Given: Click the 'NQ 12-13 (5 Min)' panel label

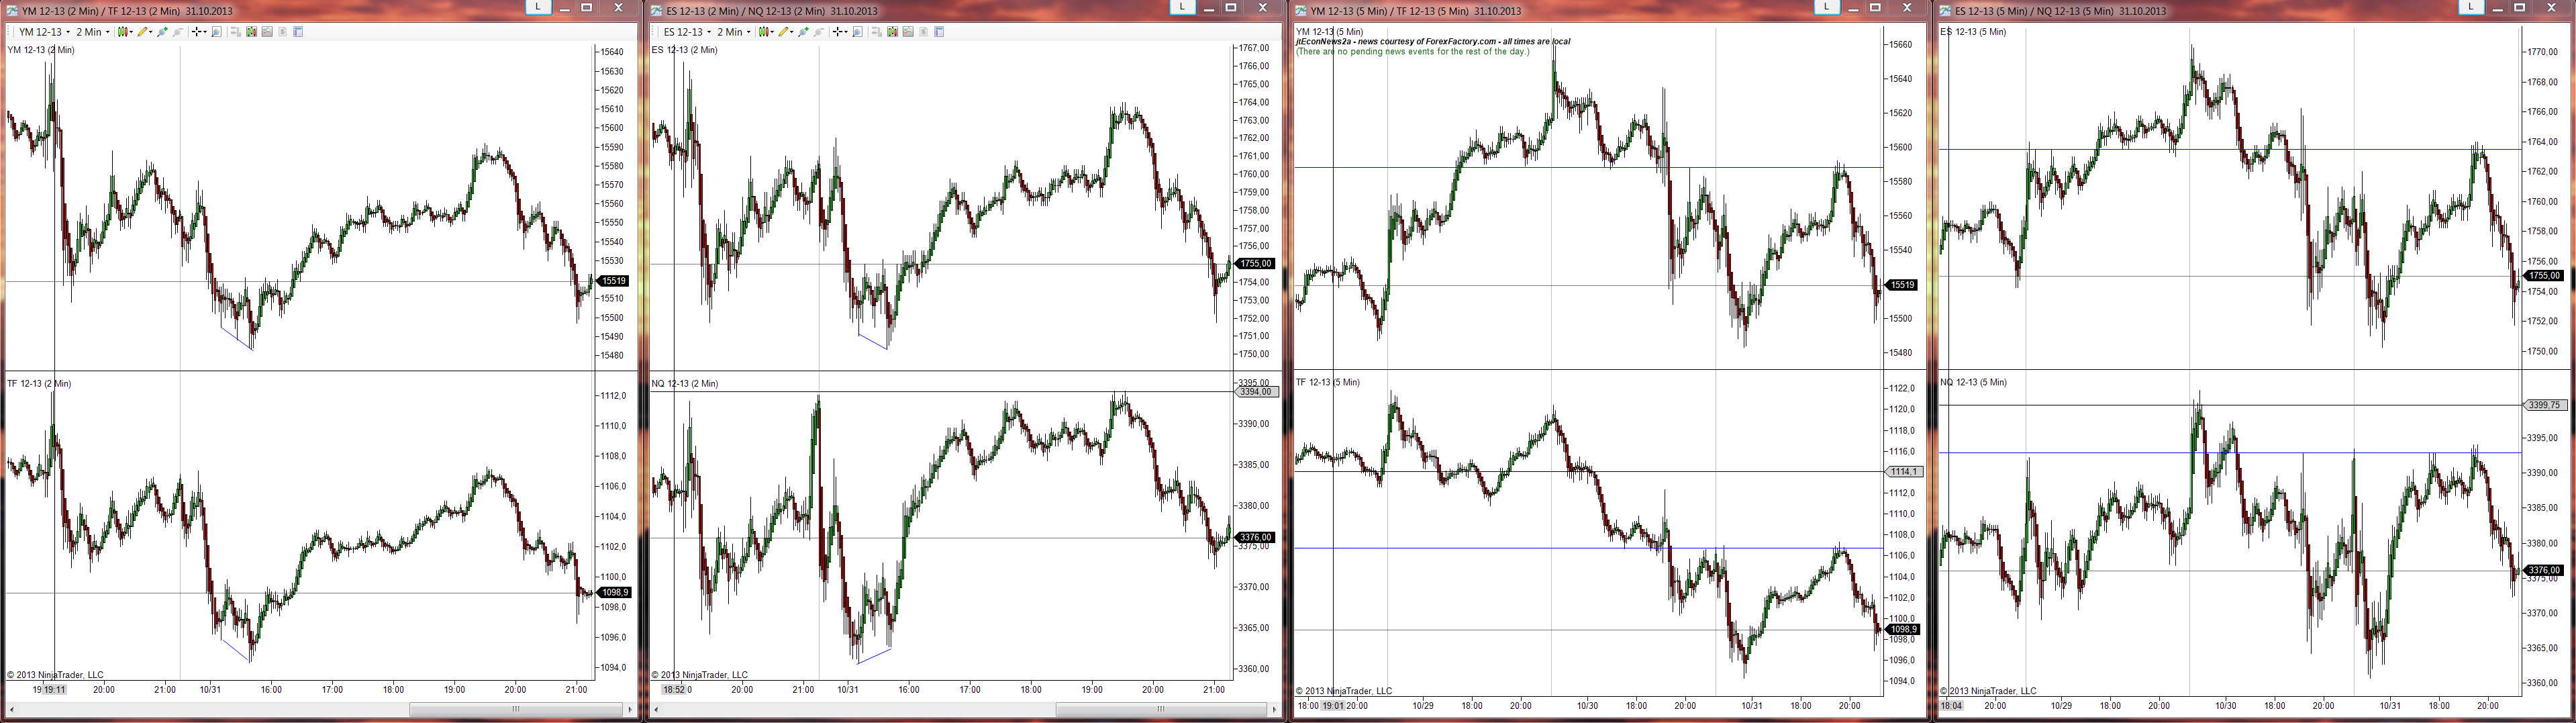Looking at the screenshot, I should 1973,382.
